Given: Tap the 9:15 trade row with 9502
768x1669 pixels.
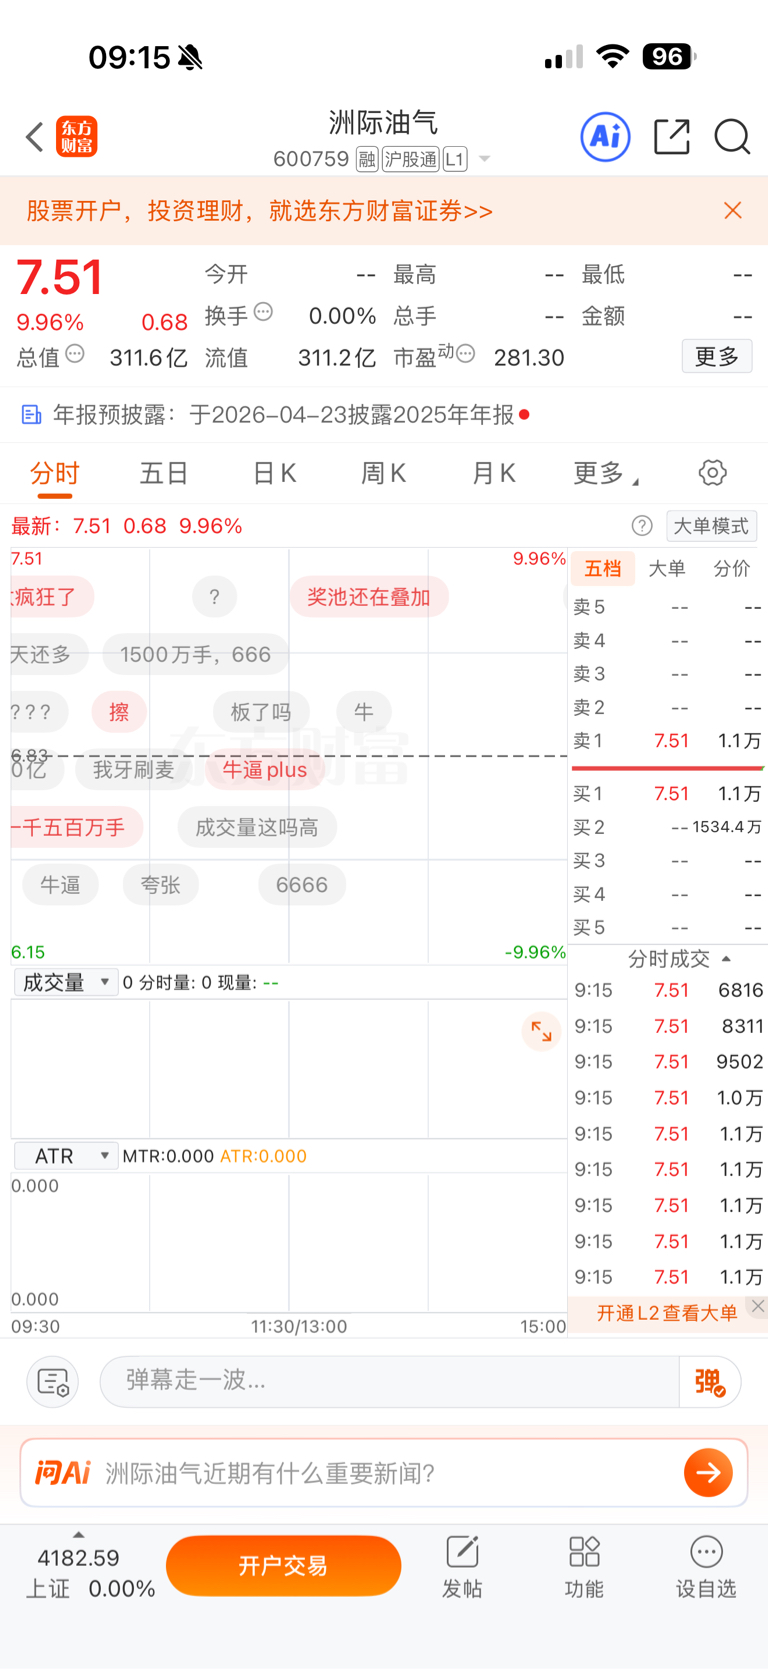Looking at the screenshot, I should click(668, 1062).
